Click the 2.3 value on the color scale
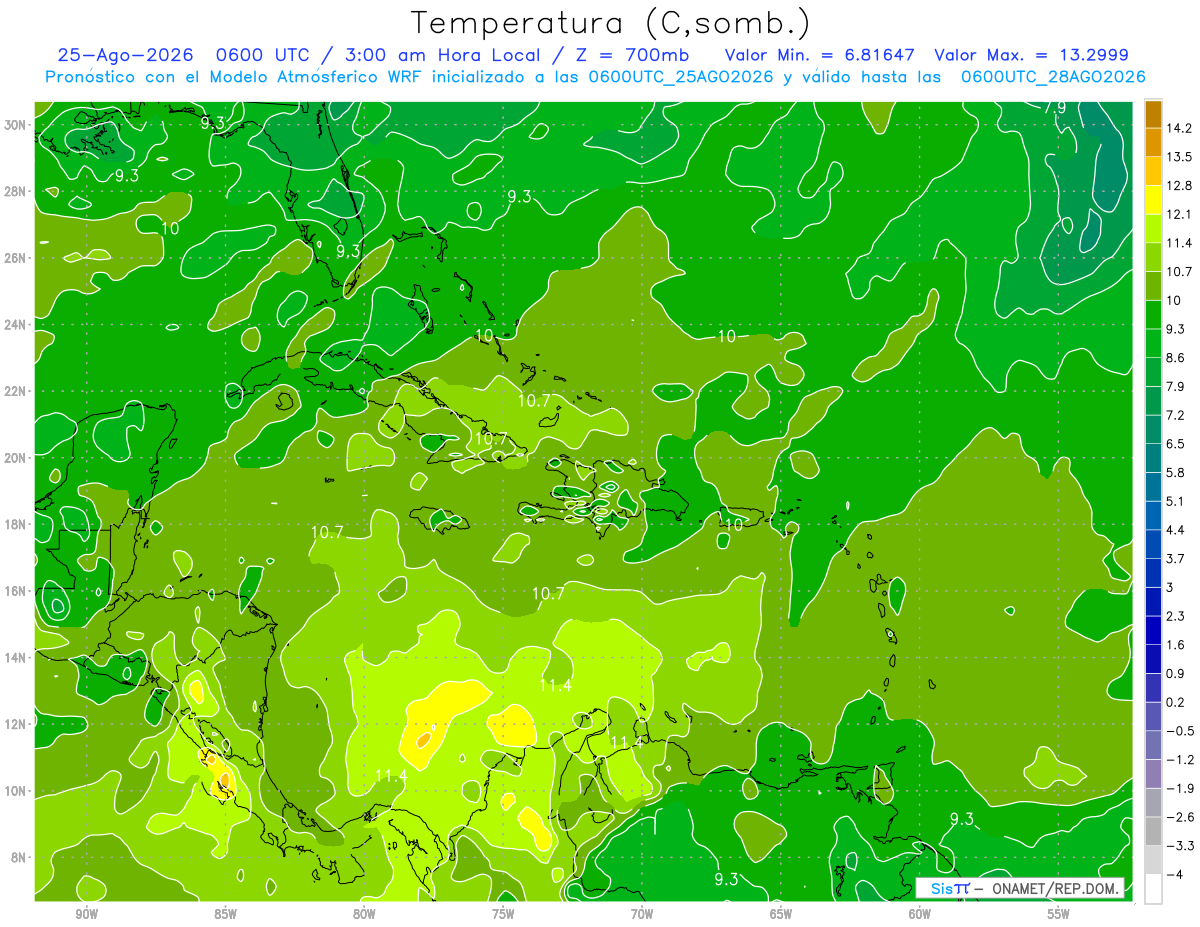Screen dimensions: 1200x927 (x=1176, y=616)
